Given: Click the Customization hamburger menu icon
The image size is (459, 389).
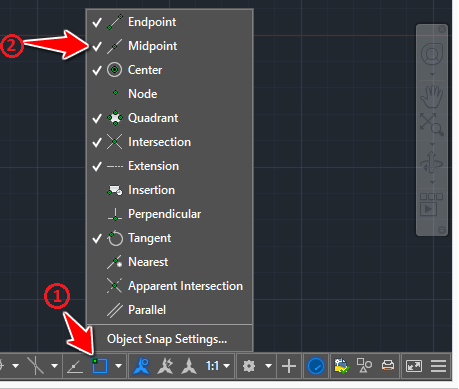Looking at the screenshot, I should pyautogui.click(x=438, y=366).
